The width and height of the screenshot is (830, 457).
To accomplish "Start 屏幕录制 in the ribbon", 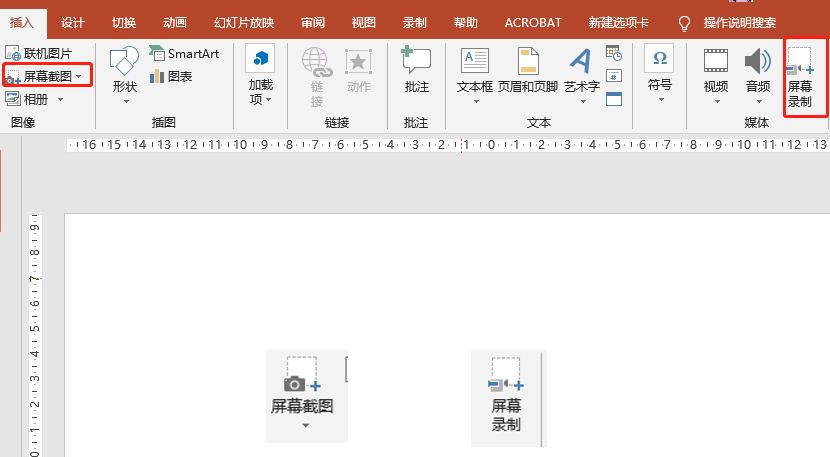I will (799, 77).
